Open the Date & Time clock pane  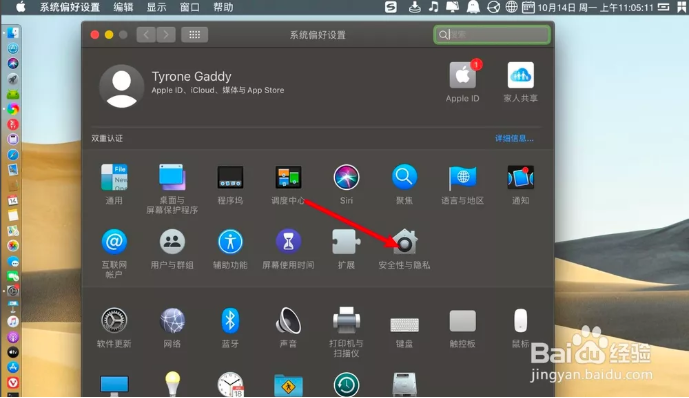(x=230, y=385)
